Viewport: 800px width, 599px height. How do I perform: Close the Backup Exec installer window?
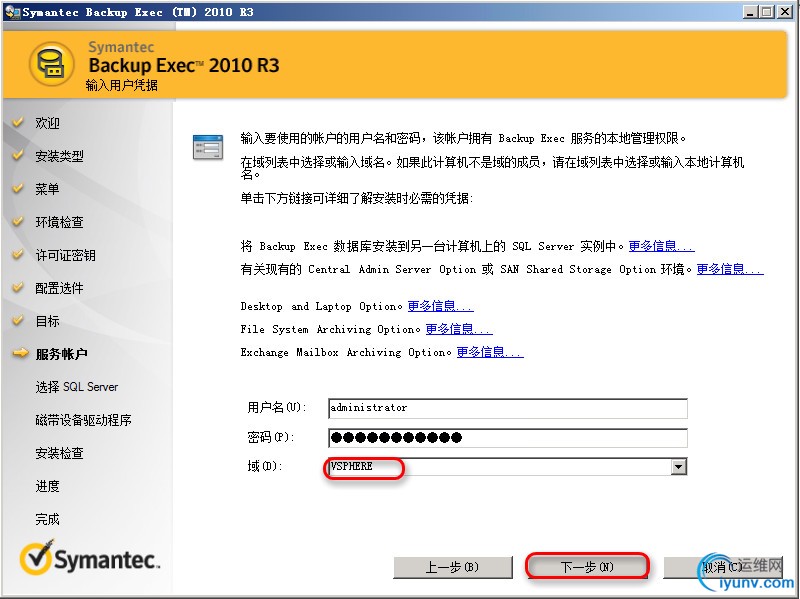(x=784, y=11)
